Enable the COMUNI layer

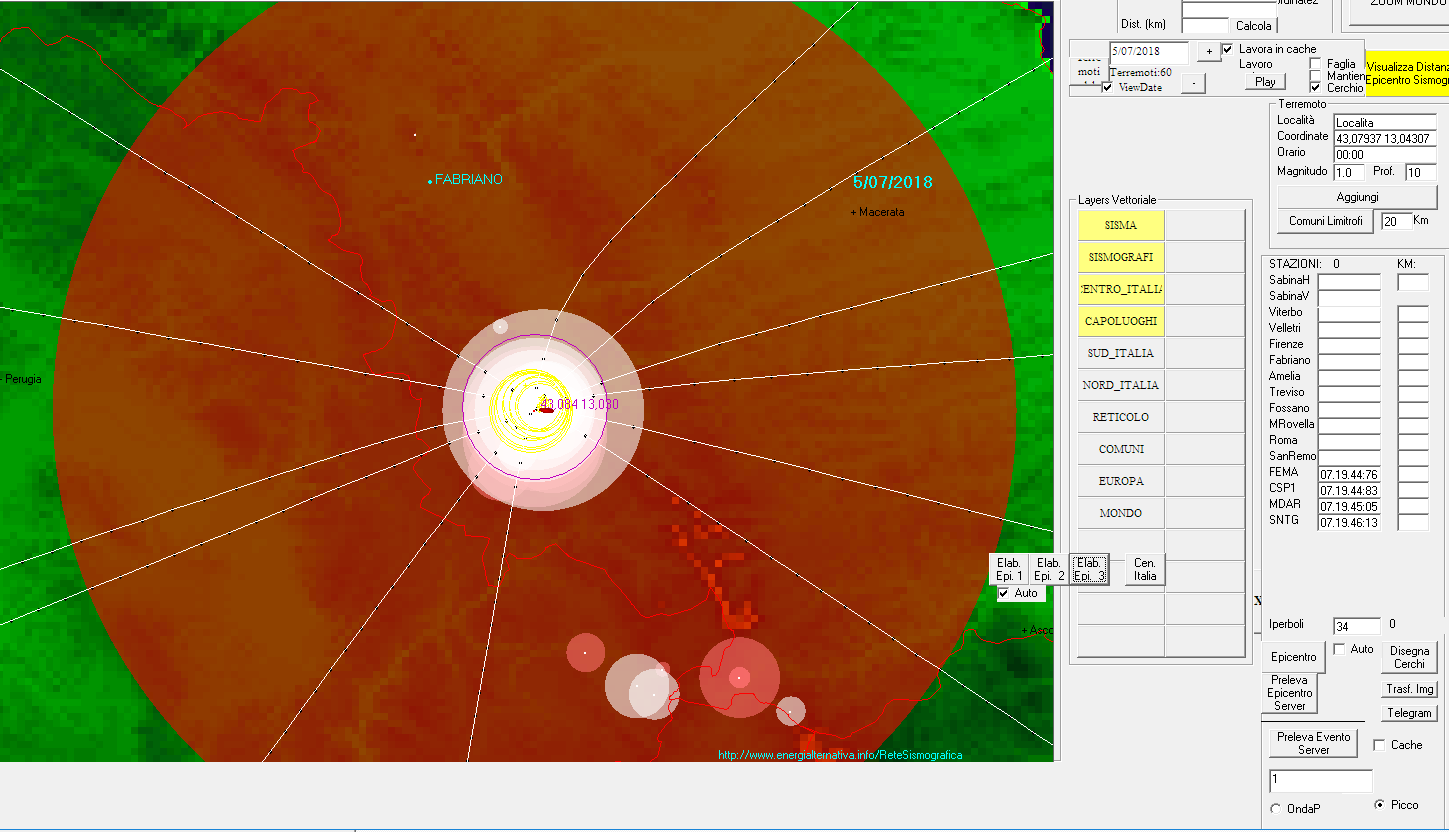pyautogui.click(x=1121, y=449)
